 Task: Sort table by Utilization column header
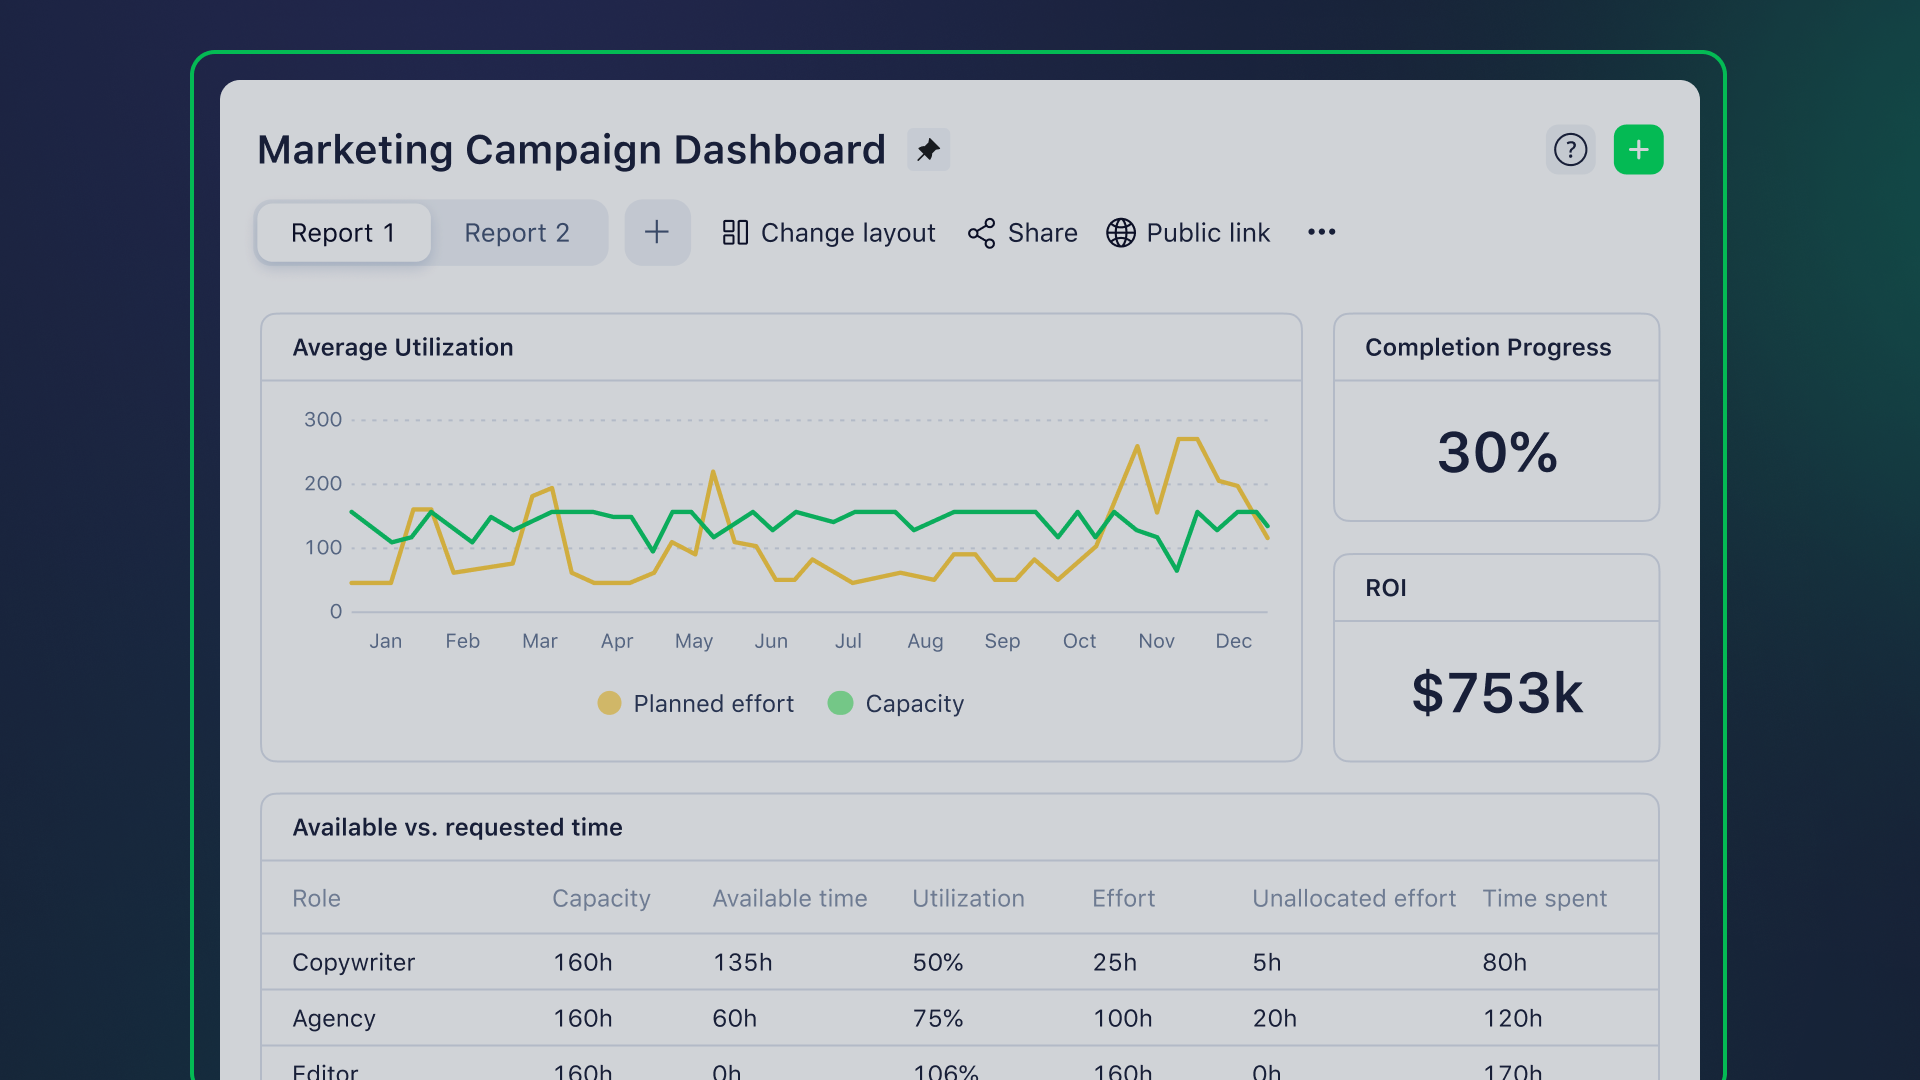[968, 898]
